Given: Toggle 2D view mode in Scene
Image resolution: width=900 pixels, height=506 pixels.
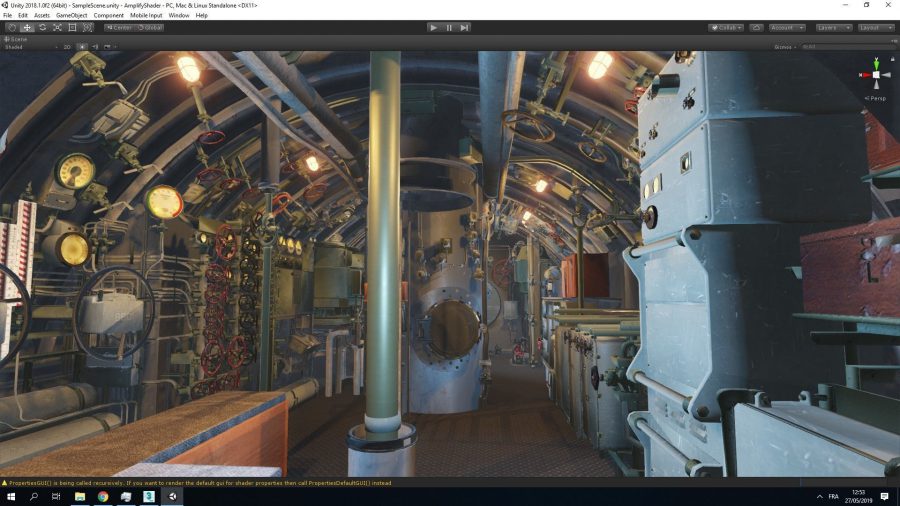Looking at the screenshot, I should click(x=67, y=47).
